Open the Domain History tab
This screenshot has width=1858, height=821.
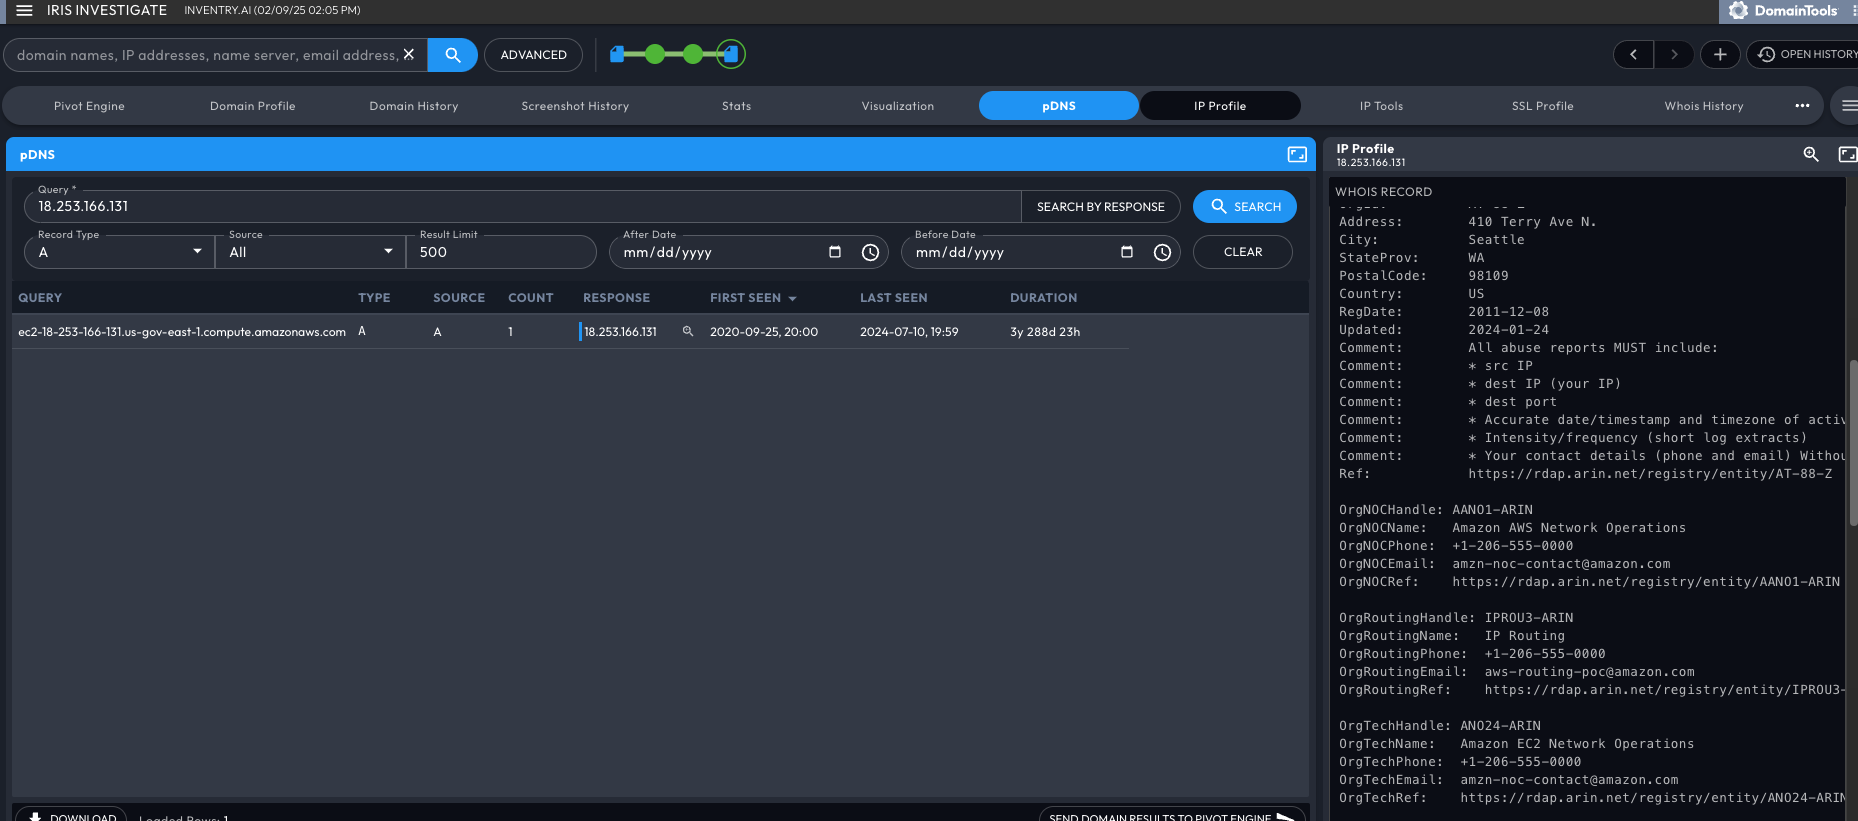[x=414, y=106]
